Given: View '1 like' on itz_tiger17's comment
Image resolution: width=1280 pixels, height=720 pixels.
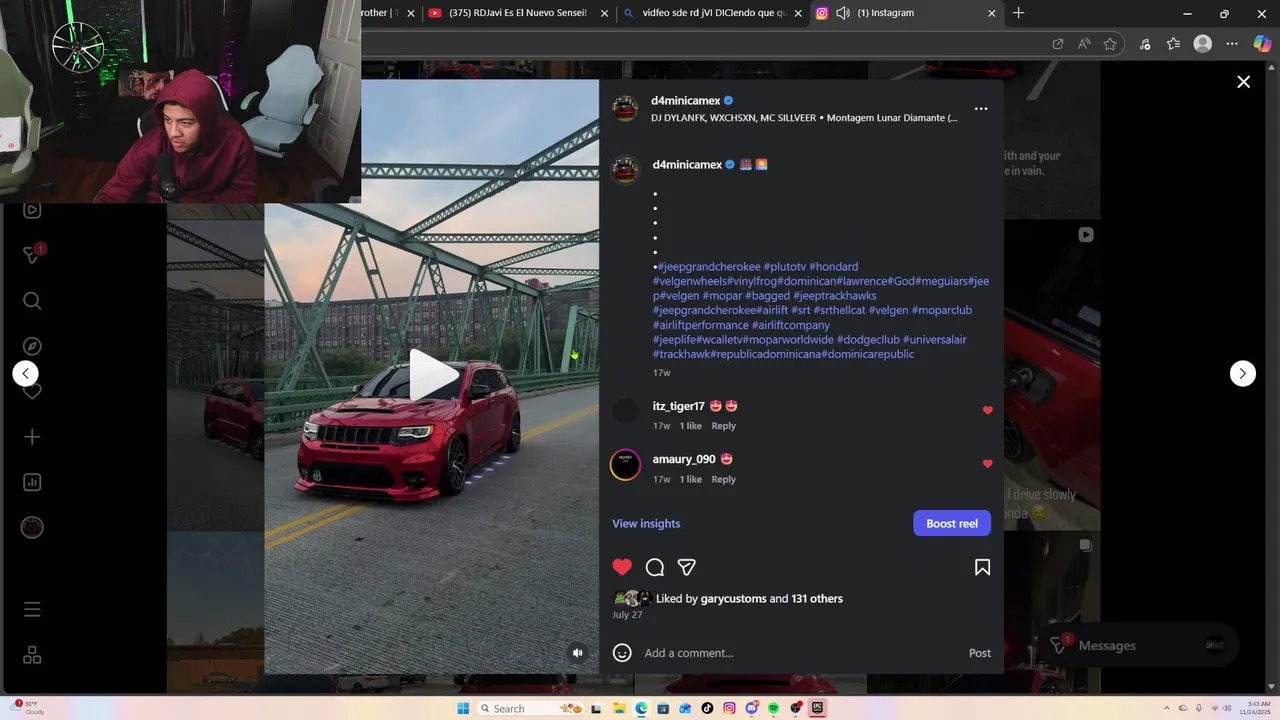Looking at the screenshot, I should coord(691,426).
